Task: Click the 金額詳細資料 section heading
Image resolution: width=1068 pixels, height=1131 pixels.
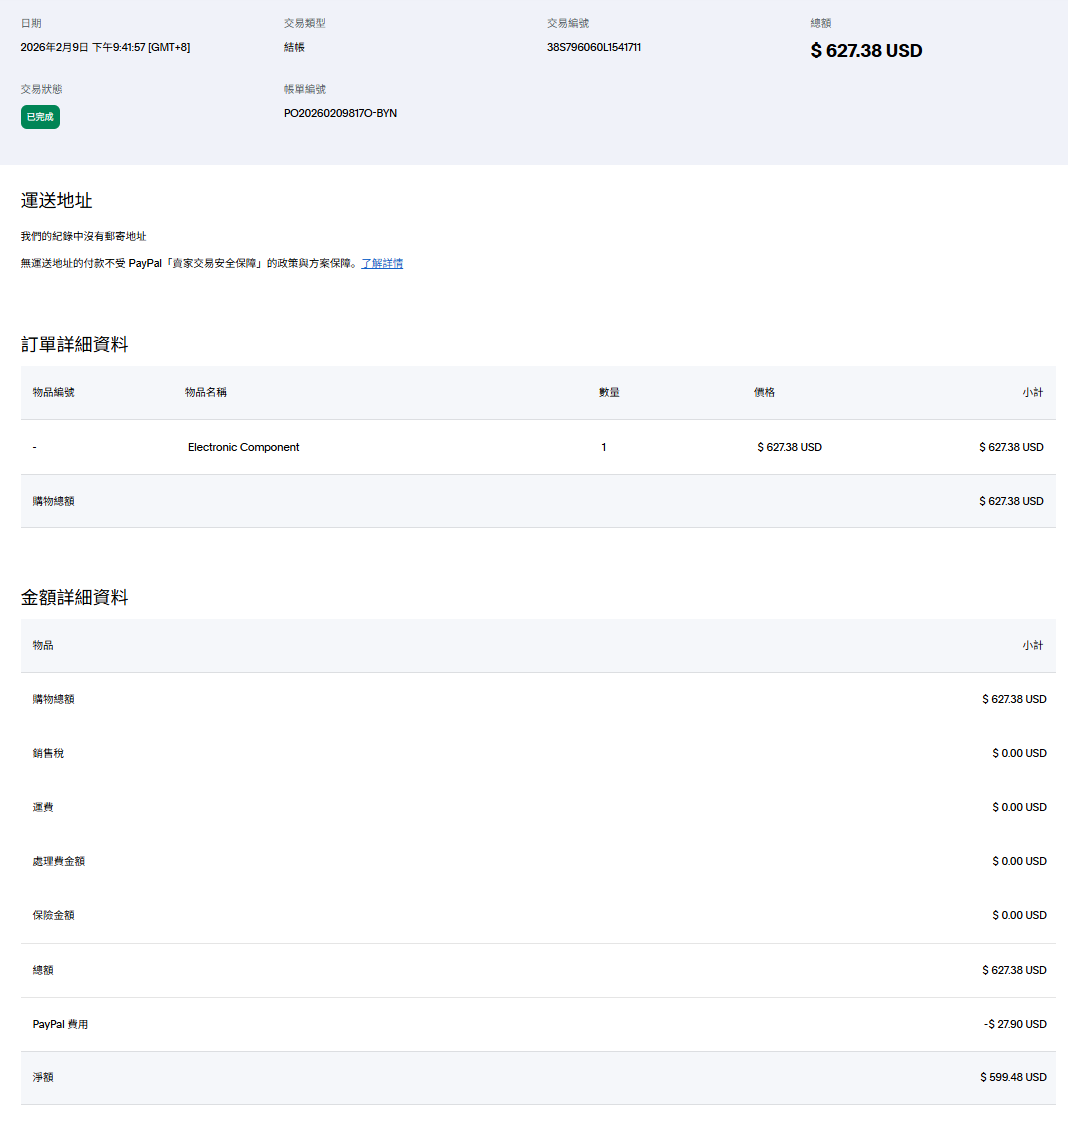Action: click(x=75, y=598)
